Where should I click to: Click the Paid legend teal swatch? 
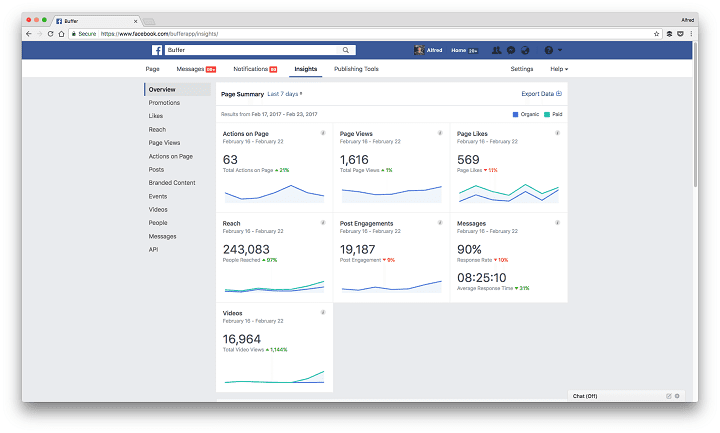coord(547,114)
